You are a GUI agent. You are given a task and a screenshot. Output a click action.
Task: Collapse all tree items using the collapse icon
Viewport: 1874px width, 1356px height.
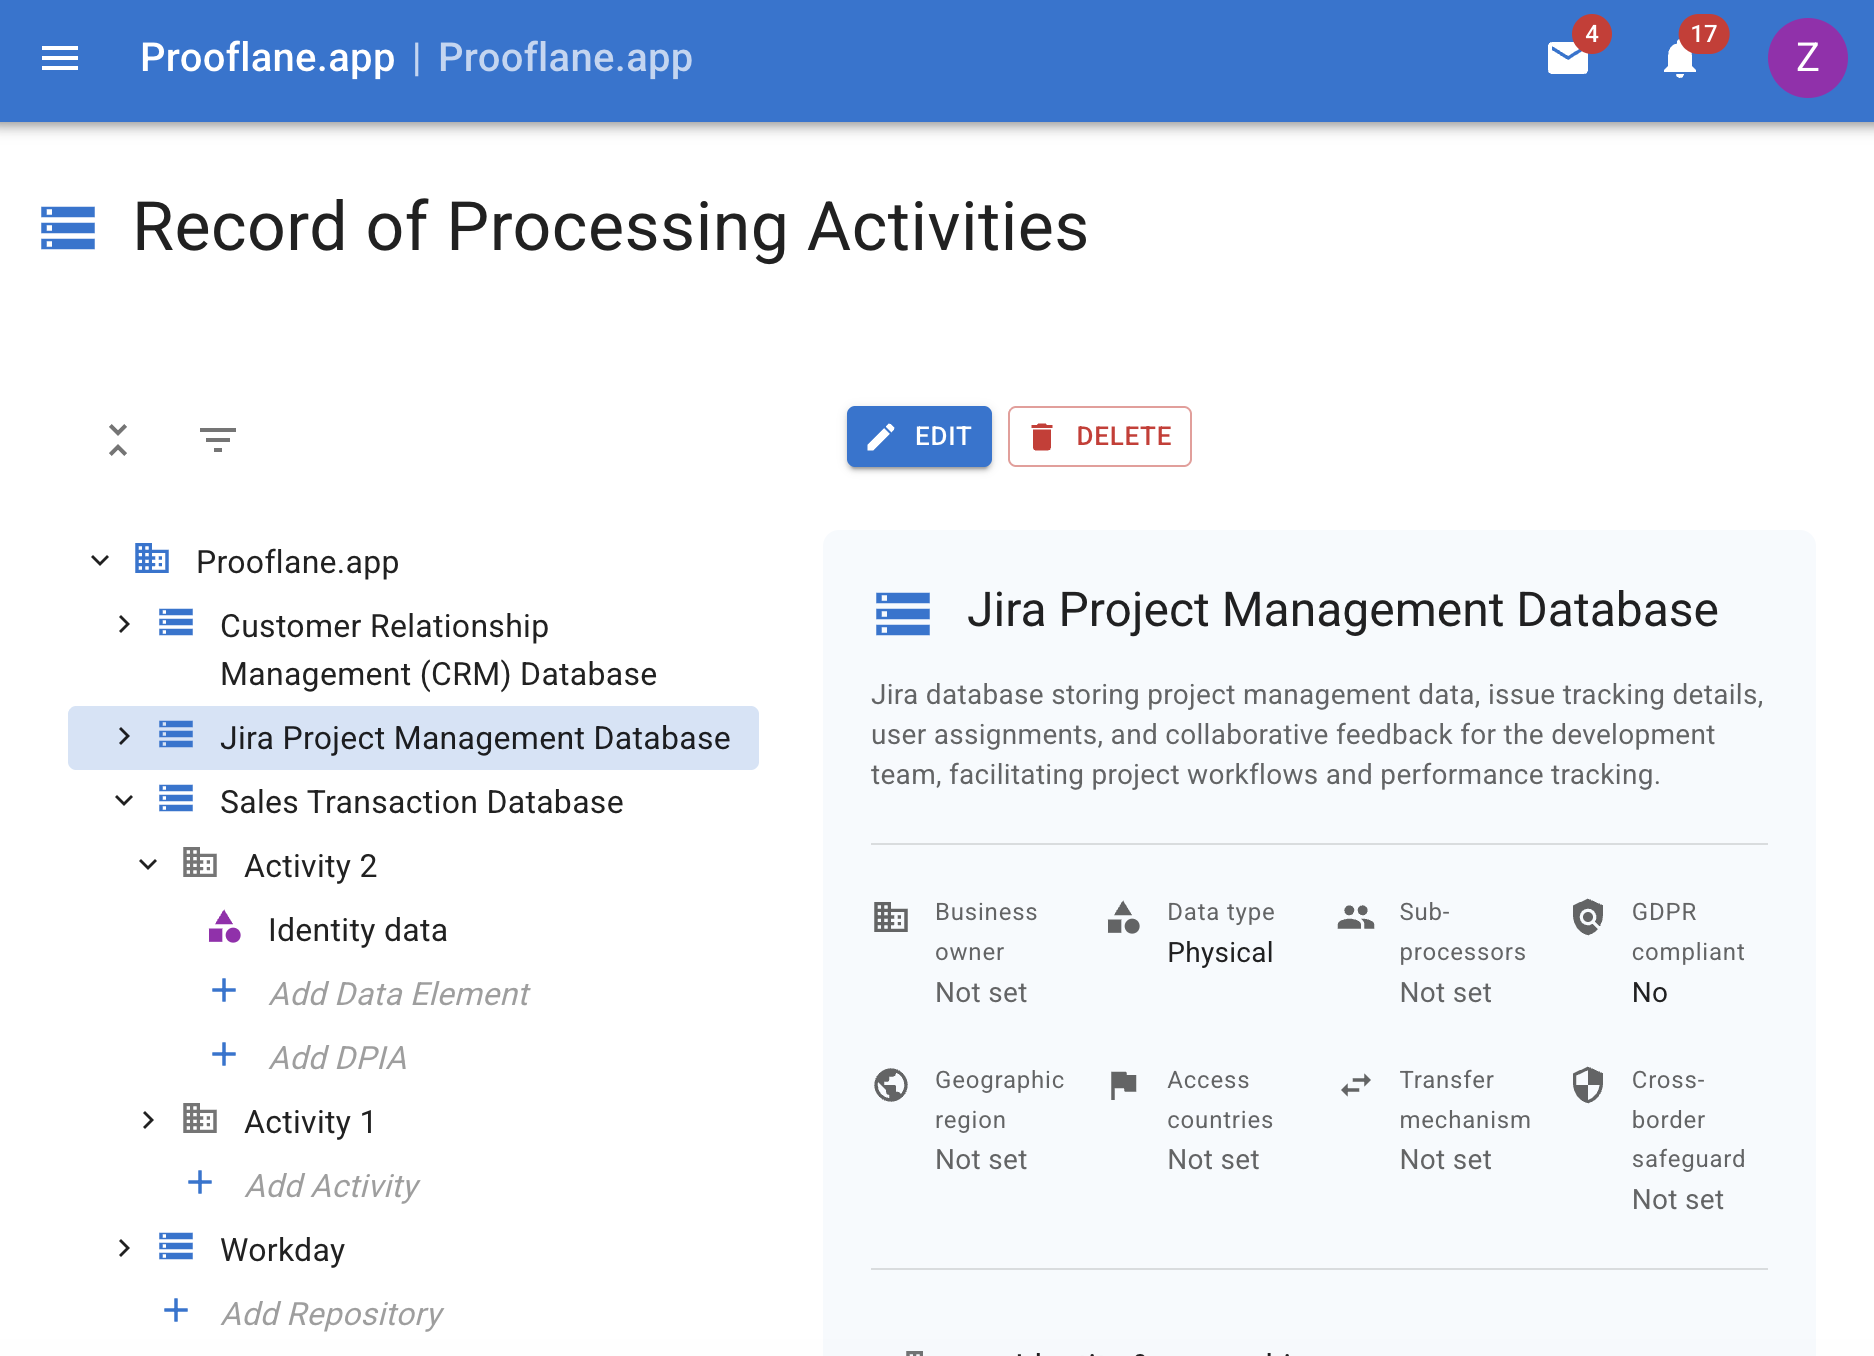(x=117, y=438)
